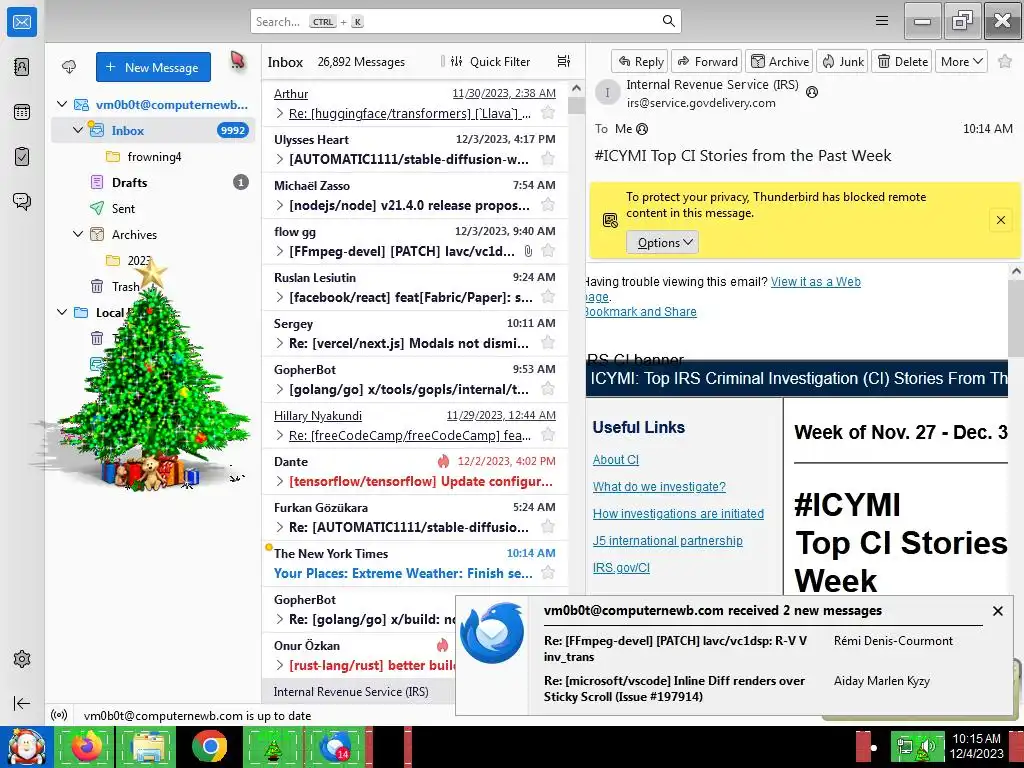Screen dimensions: 1024x768
Task: Click the Thunderbird taskbar icon
Action: [335, 746]
